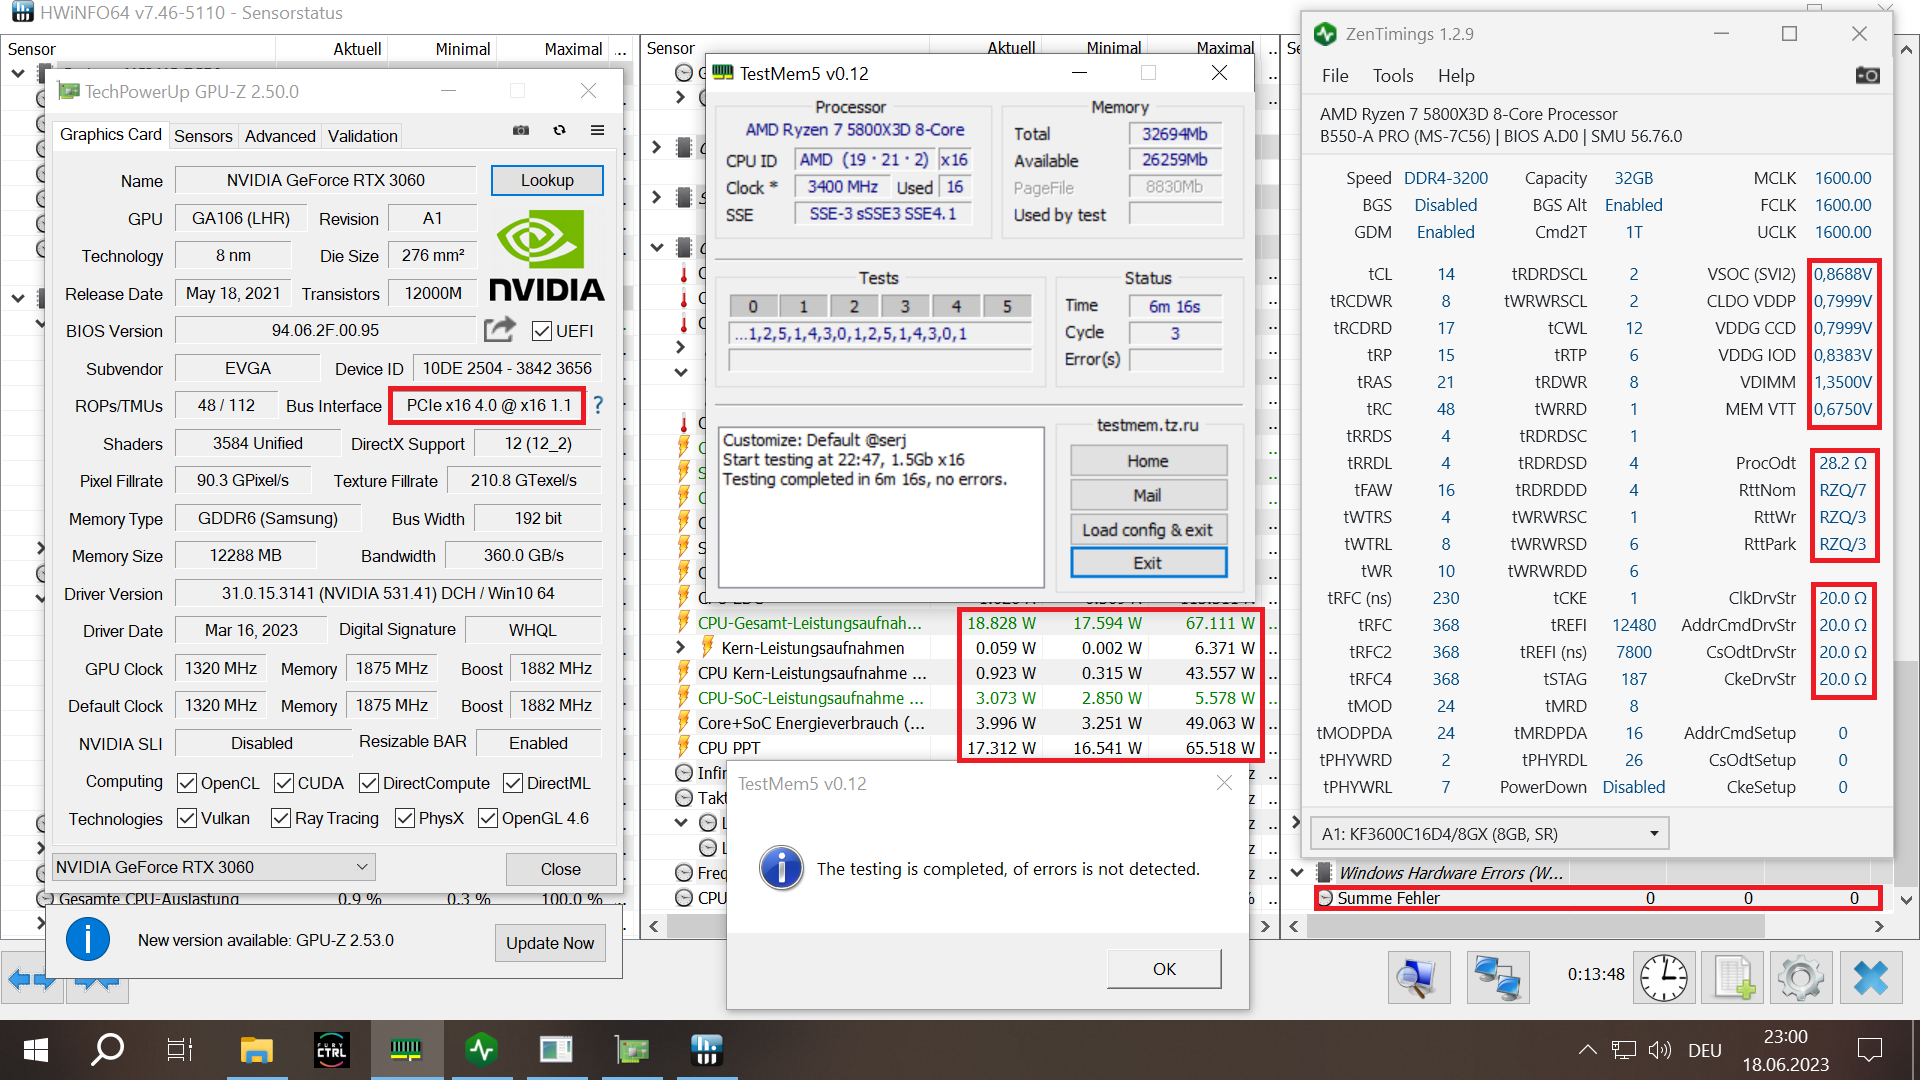This screenshot has width=1920, height=1080.
Task: Open File Explorer from taskbar
Action: coord(257,1050)
